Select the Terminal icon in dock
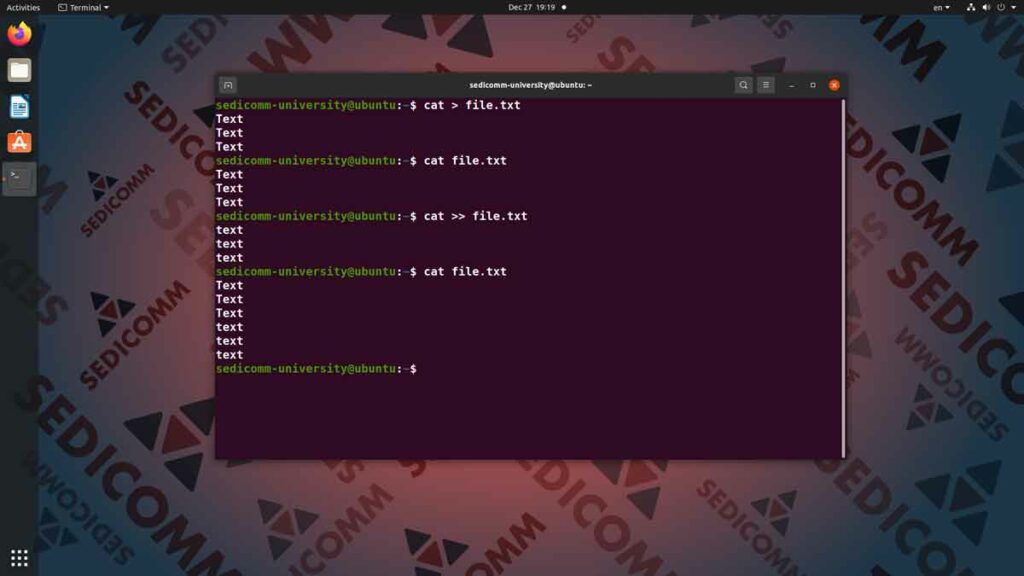Viewport: 1024px width, 576px height. [x=19, y=178]
